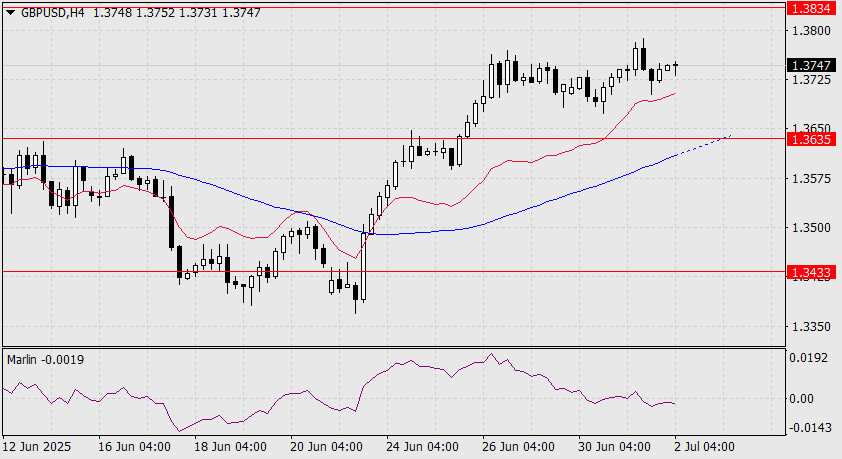
Task: Click the OHLC values 1.3748 1.3752 1.3731 1.3747
Action: (x=177, y=13)
